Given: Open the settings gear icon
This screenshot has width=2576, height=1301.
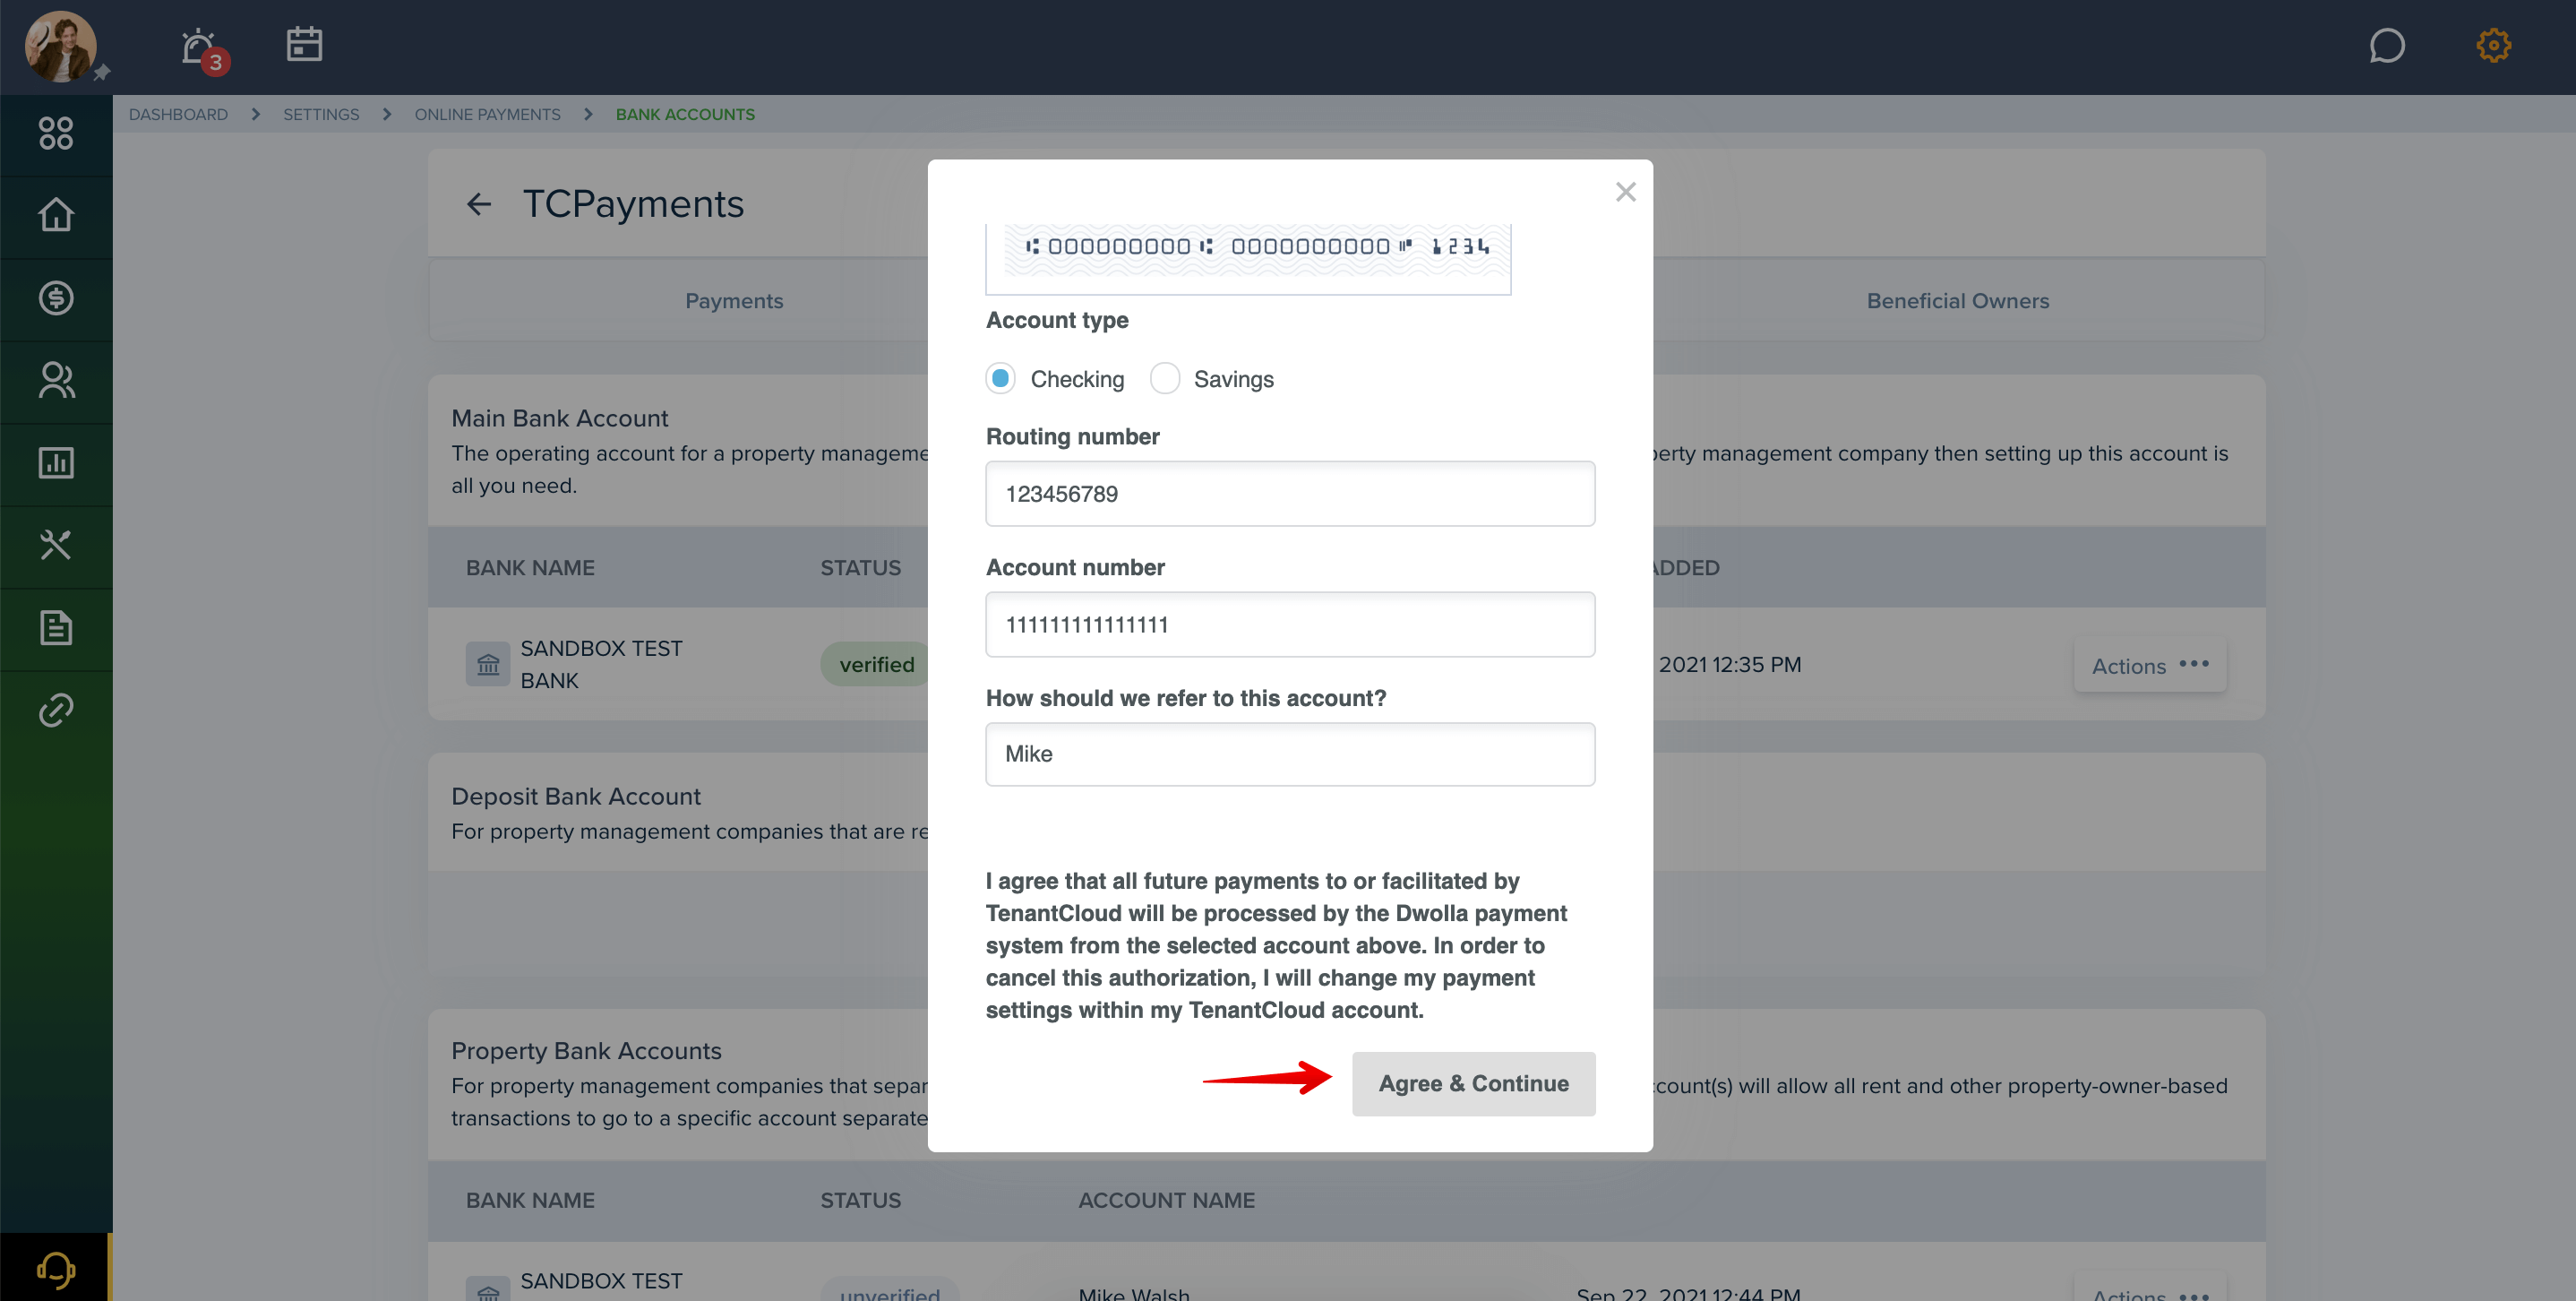Looking at the screenshot, I should (x=2493, y=45).
